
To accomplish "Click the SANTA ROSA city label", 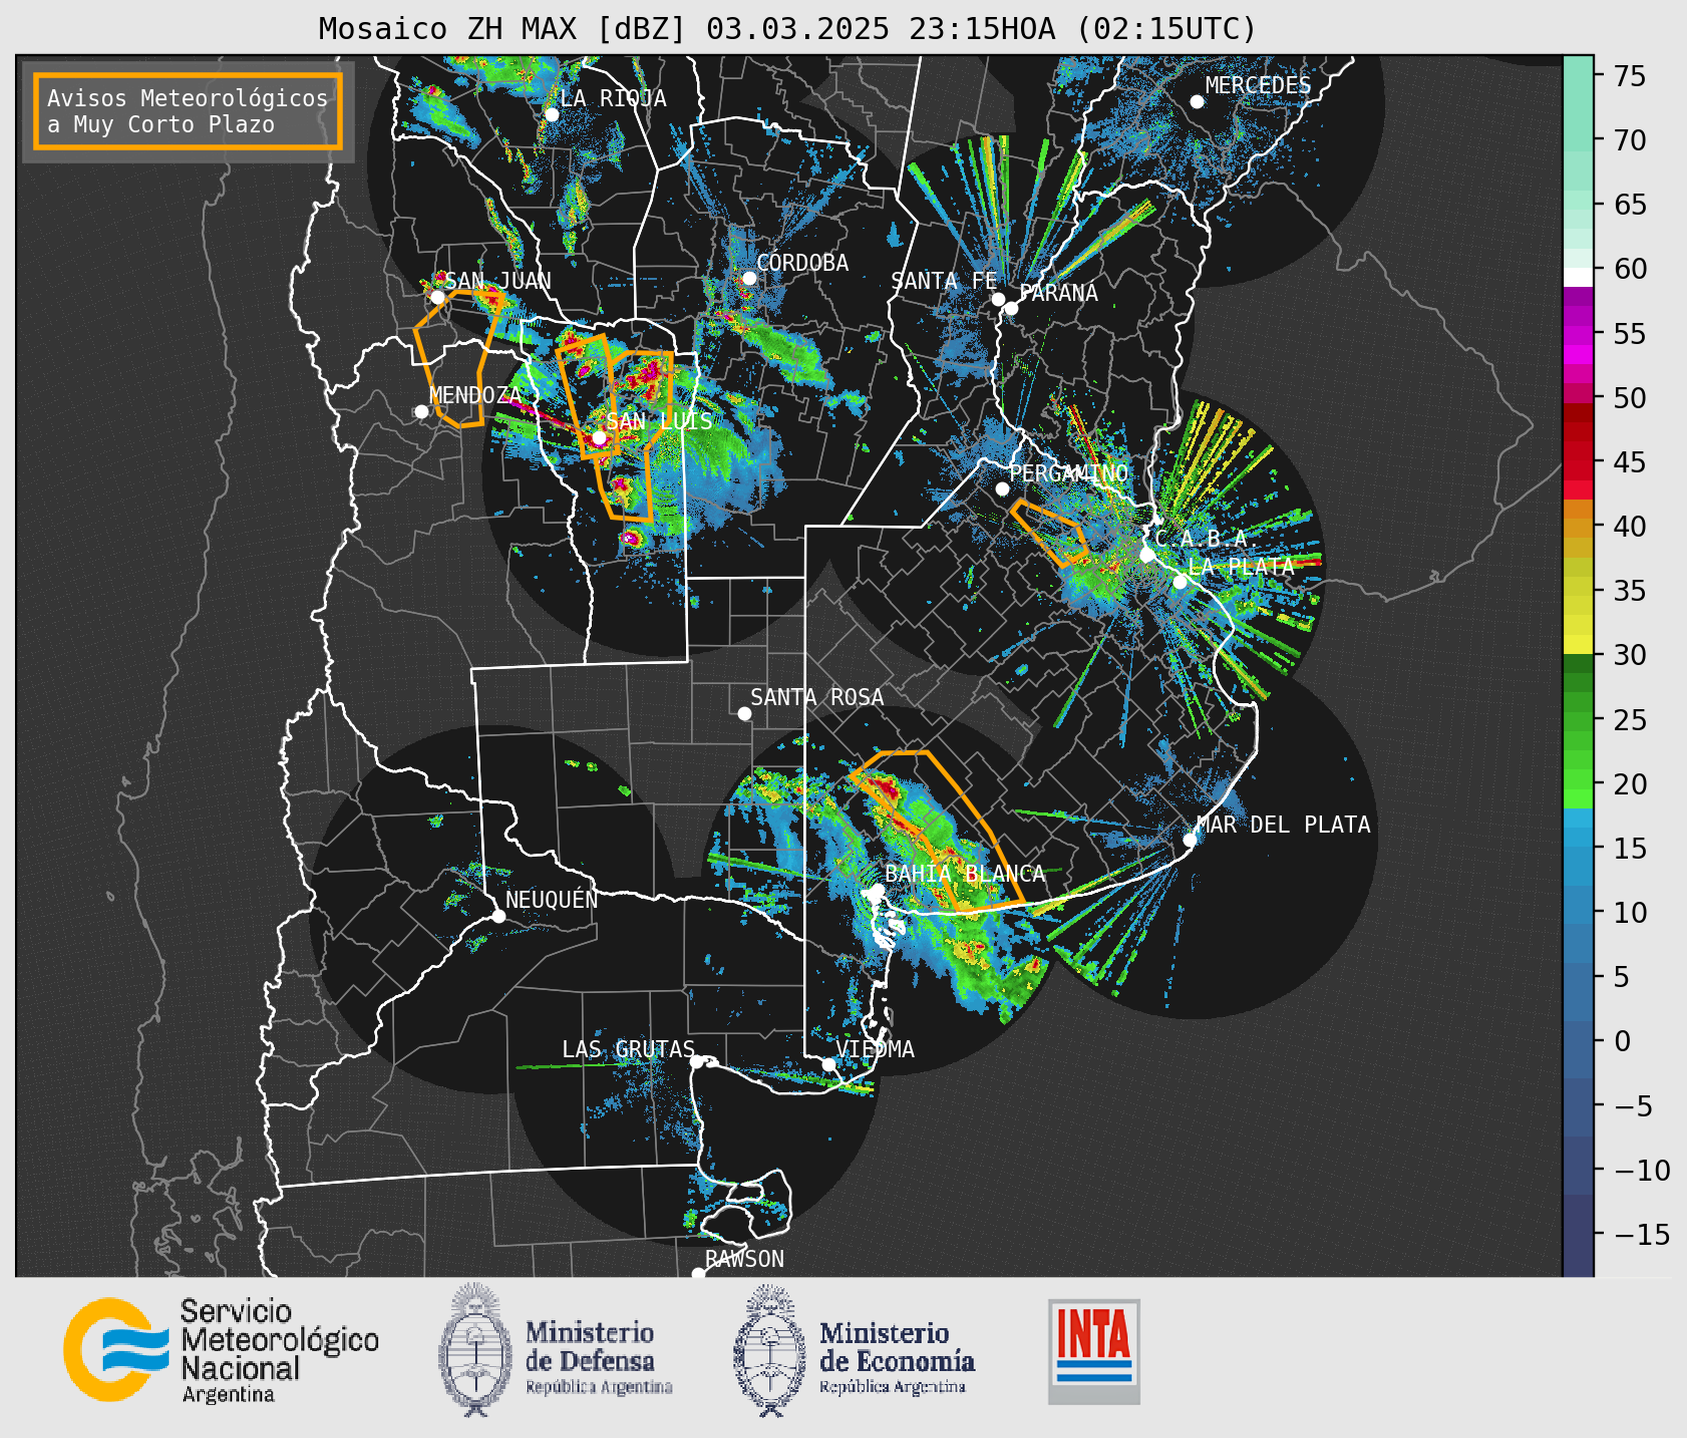I will tap(817, 697).
